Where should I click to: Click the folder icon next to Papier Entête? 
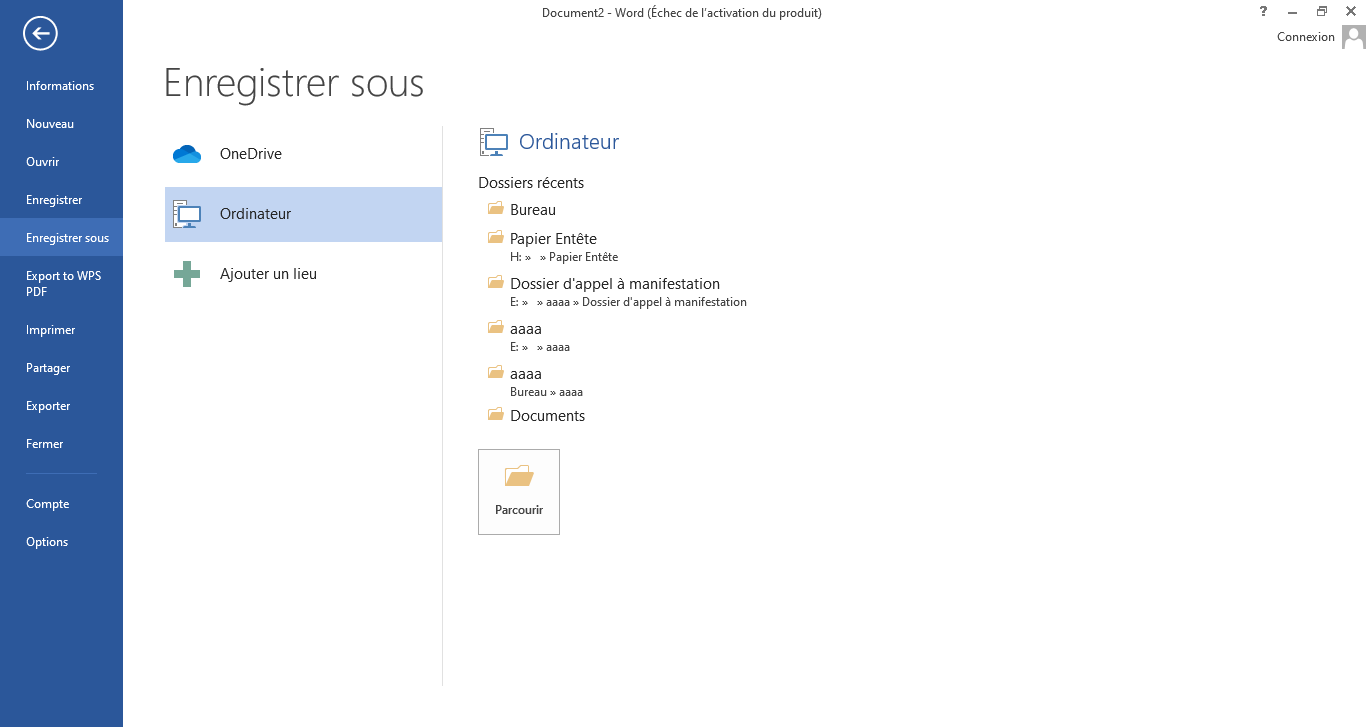pos(495,238)
